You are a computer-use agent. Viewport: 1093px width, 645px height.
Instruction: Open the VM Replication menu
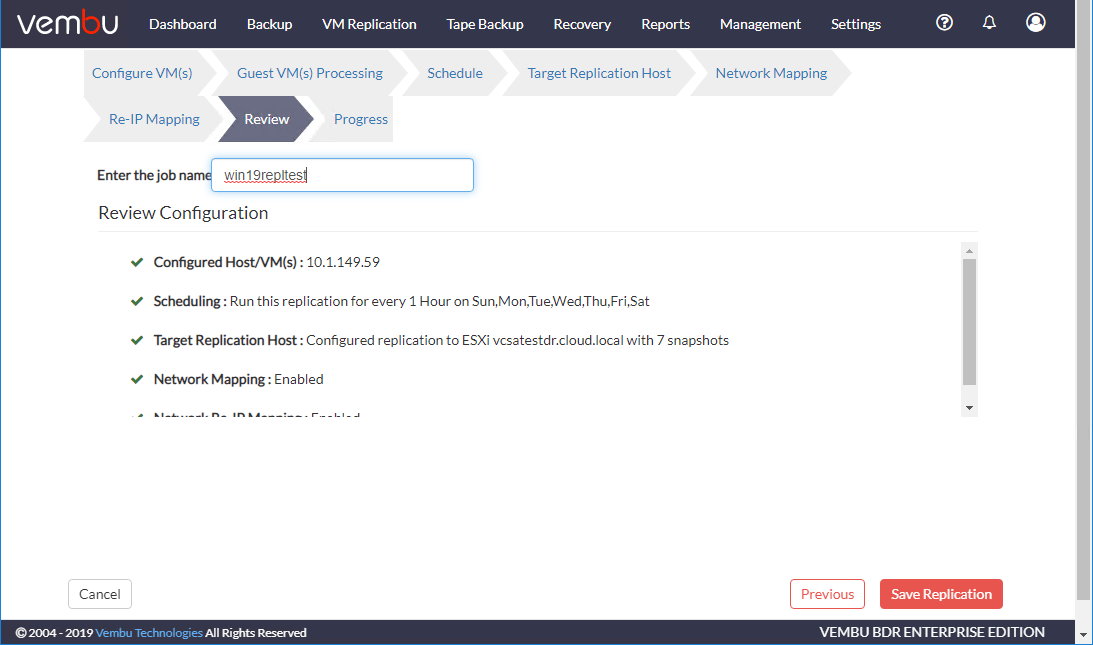point(369,24)
